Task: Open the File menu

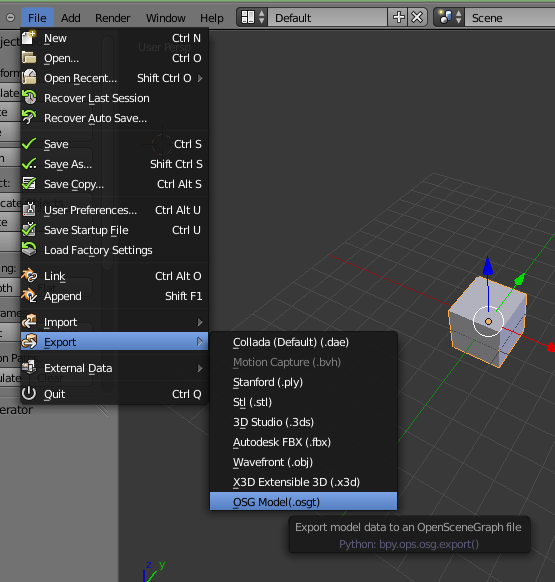Action: 37,18
